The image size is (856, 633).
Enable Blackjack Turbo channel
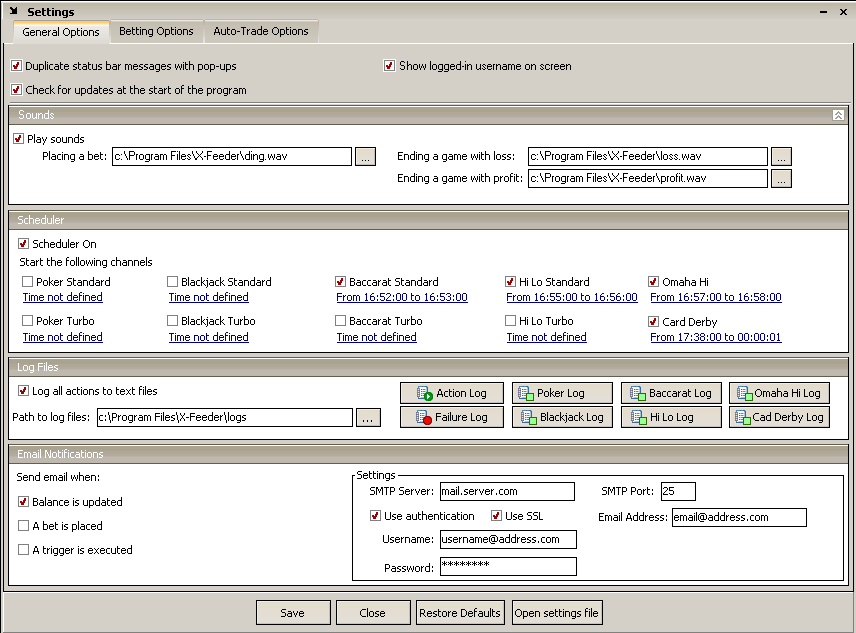173,321
